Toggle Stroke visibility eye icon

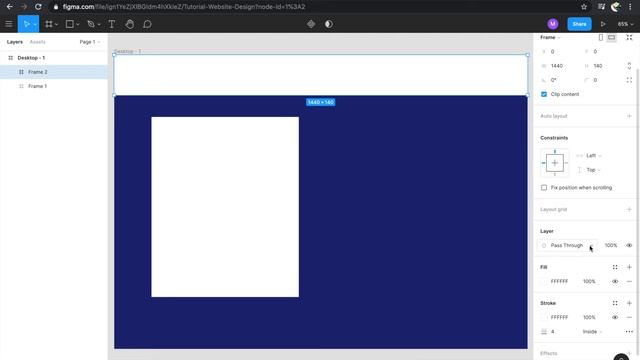pos(615,317)
